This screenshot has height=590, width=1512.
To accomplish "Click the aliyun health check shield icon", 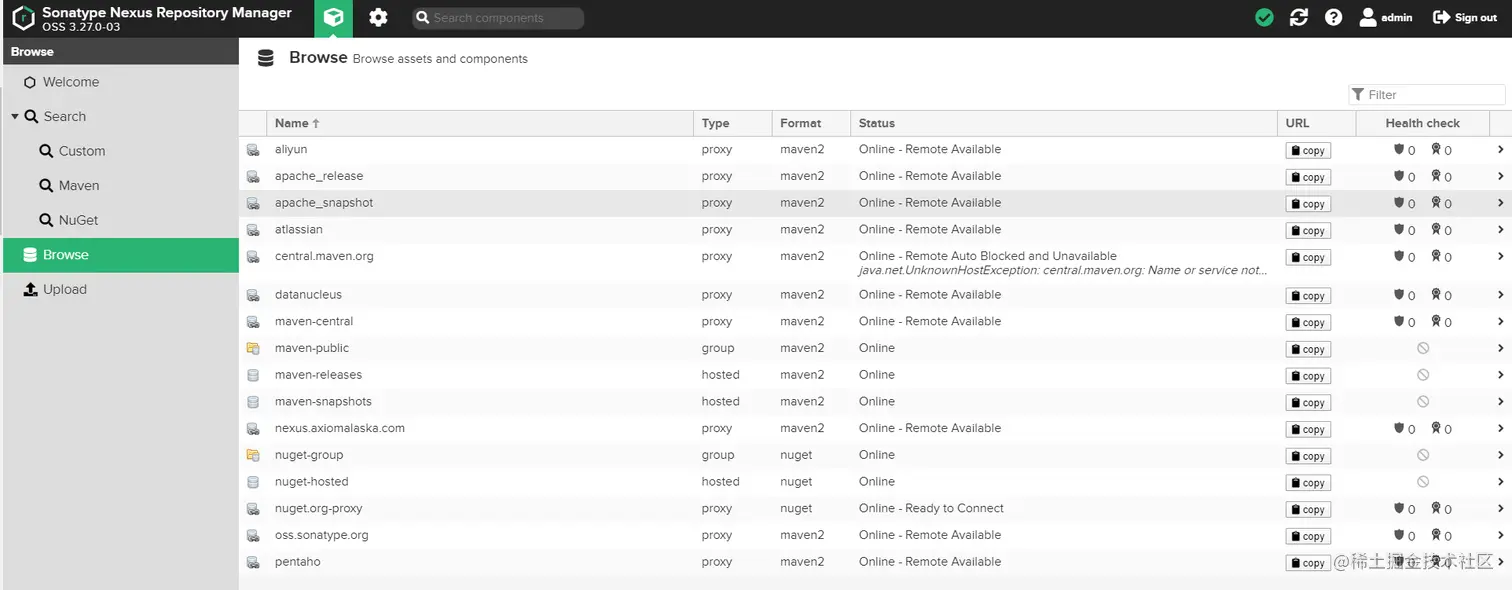I will click(1400, 150).
